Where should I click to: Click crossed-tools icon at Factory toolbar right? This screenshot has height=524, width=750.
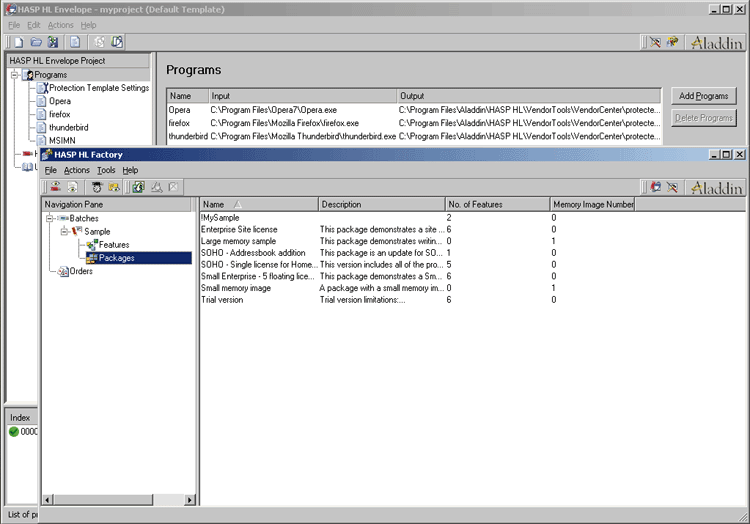point(673,187)
